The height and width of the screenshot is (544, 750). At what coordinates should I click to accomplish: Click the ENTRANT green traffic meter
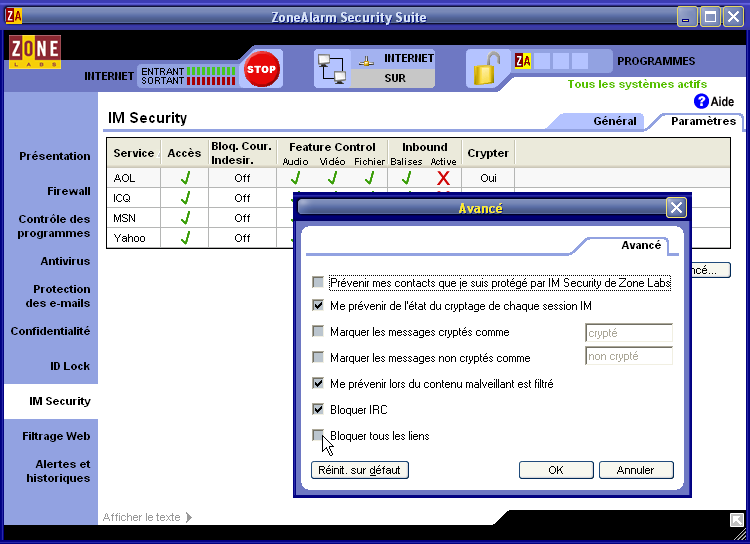211,71
